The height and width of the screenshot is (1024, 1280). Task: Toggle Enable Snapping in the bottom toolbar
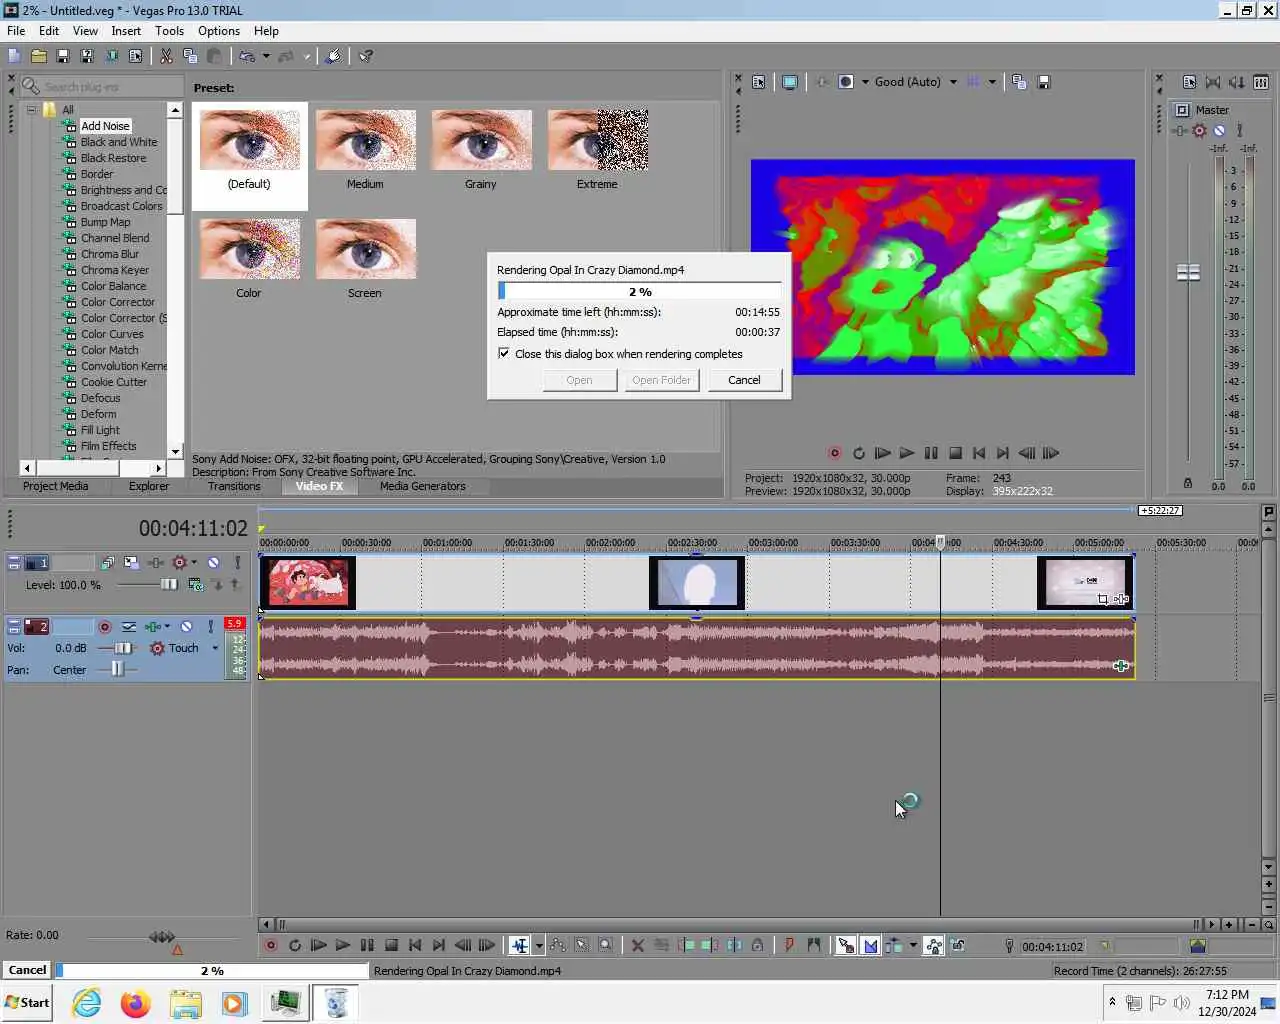(846, 945)
